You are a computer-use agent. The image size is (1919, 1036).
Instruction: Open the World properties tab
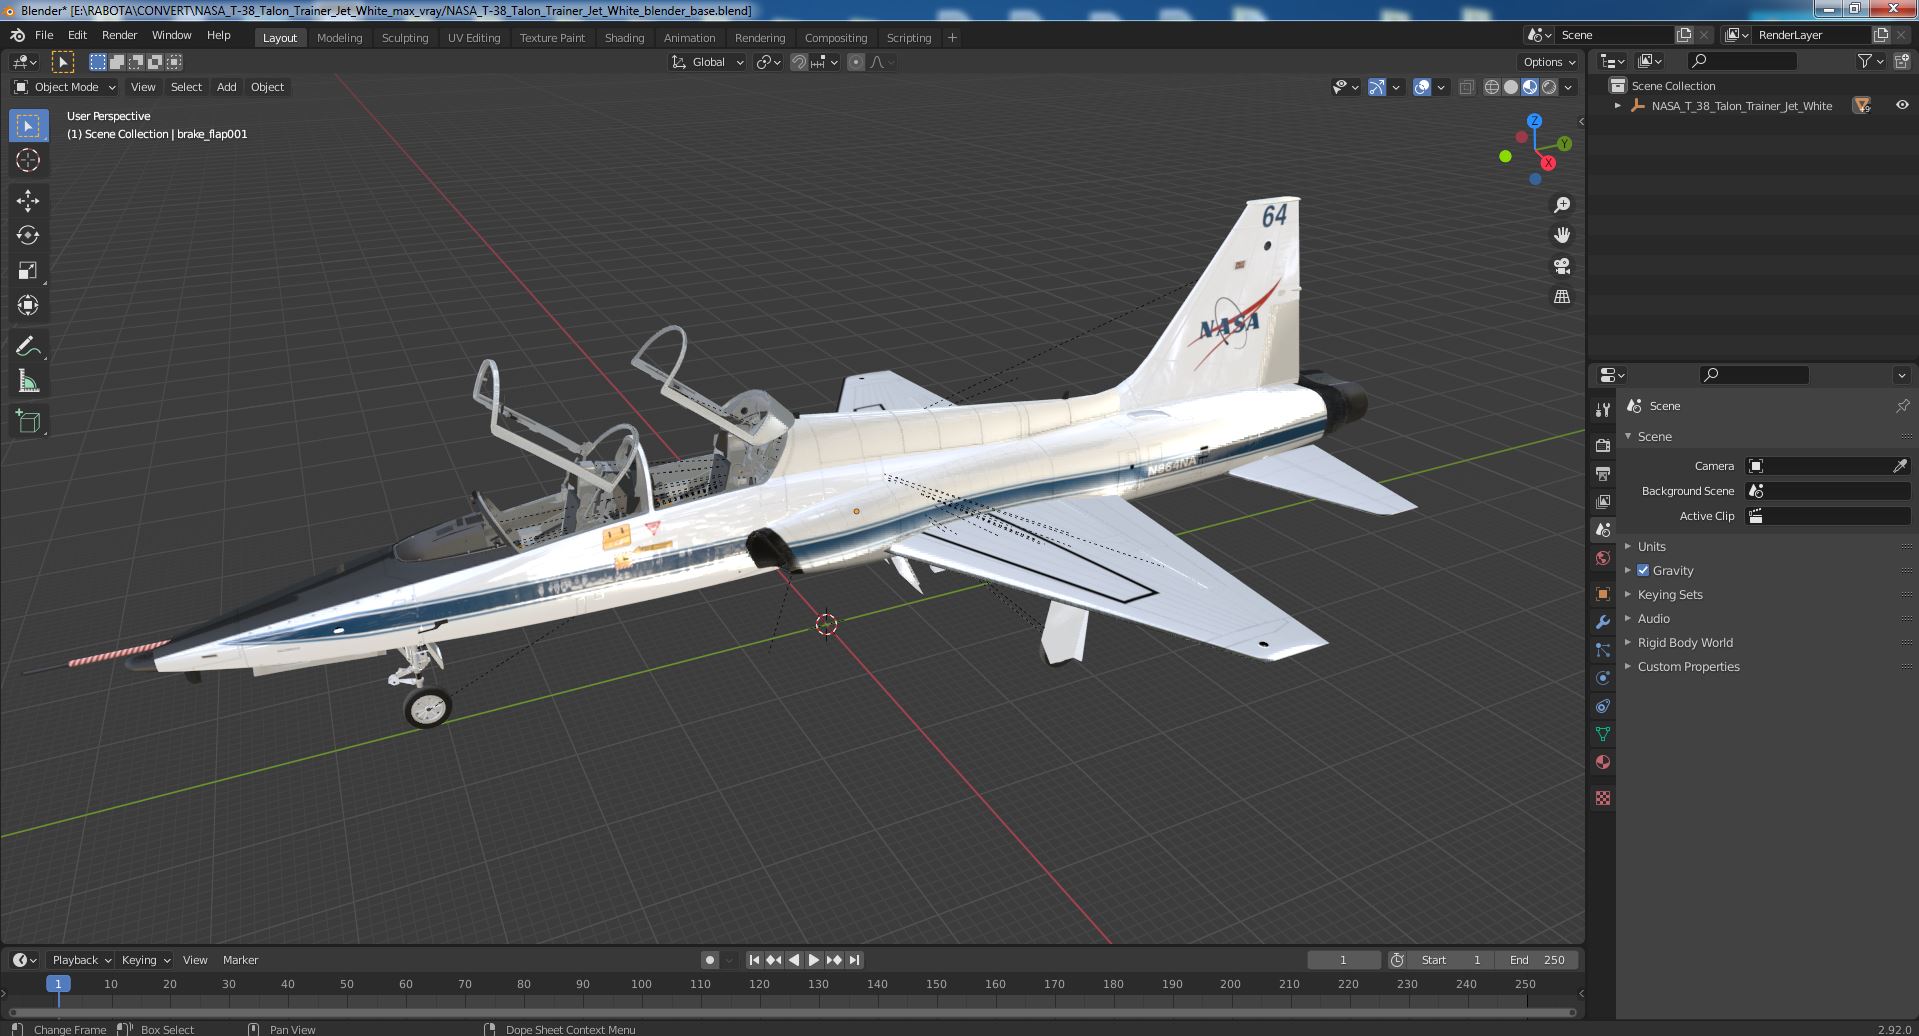[x=1603, y=558]
